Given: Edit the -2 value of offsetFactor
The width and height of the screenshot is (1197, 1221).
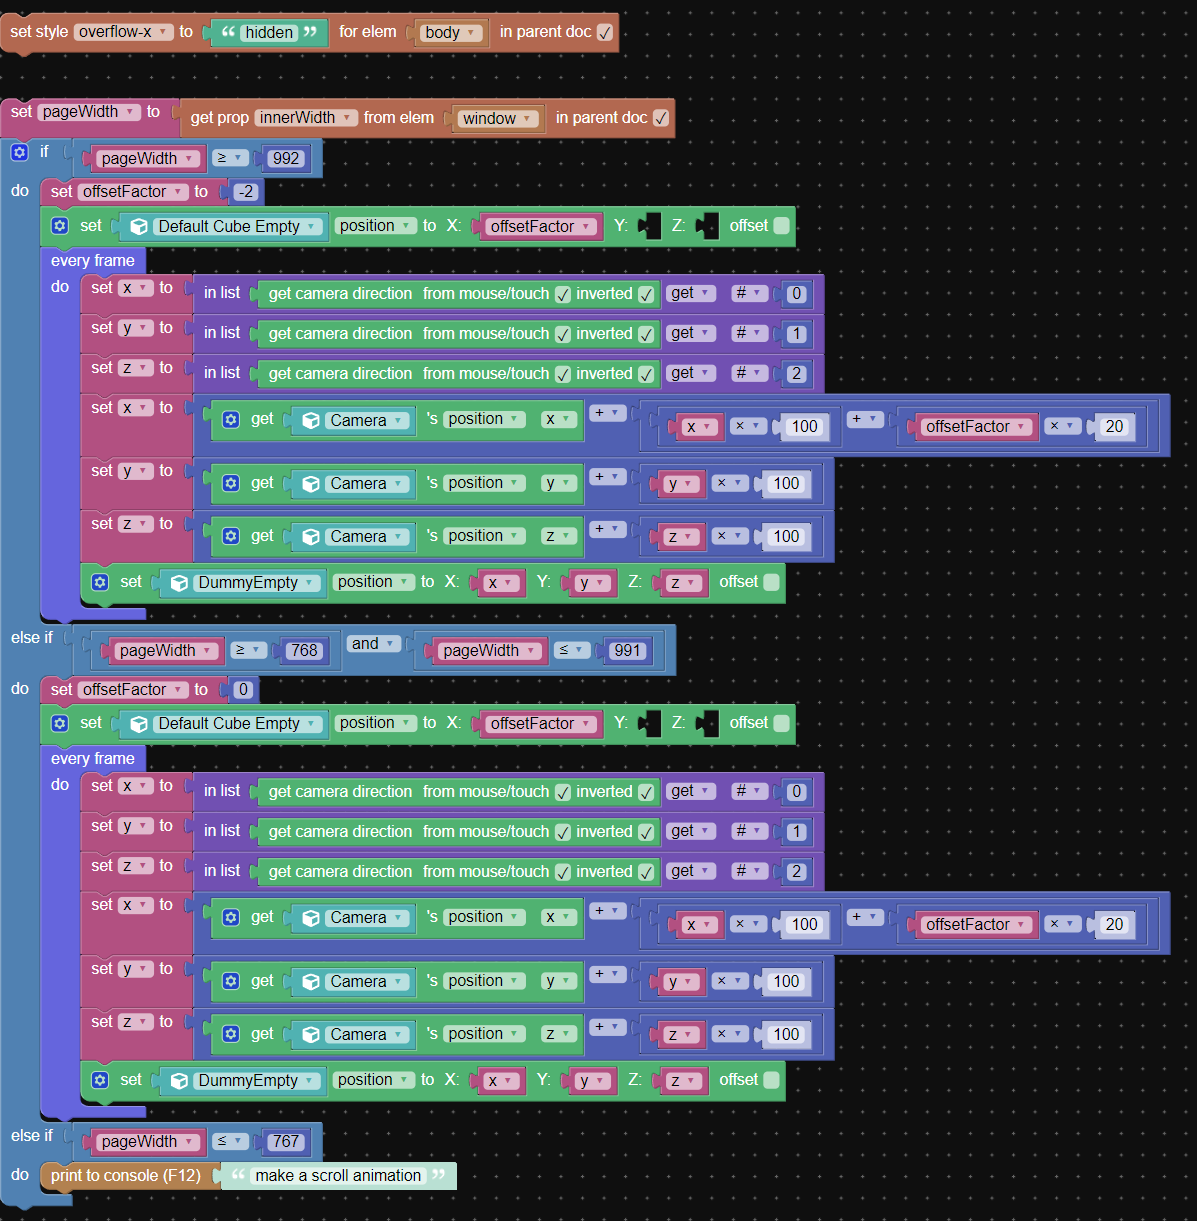Looking at the screenshot, I should pos(246,192).
